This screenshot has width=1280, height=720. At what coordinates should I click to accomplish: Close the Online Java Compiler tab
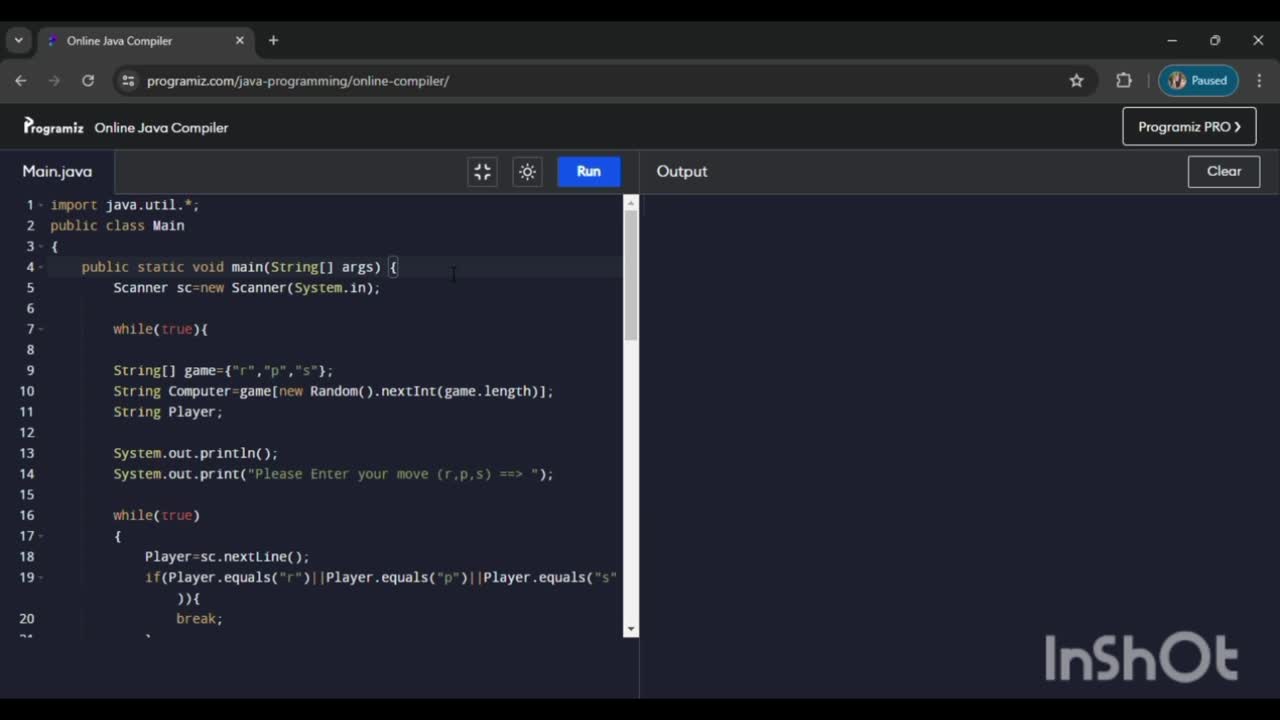click(x=240, y=41)
